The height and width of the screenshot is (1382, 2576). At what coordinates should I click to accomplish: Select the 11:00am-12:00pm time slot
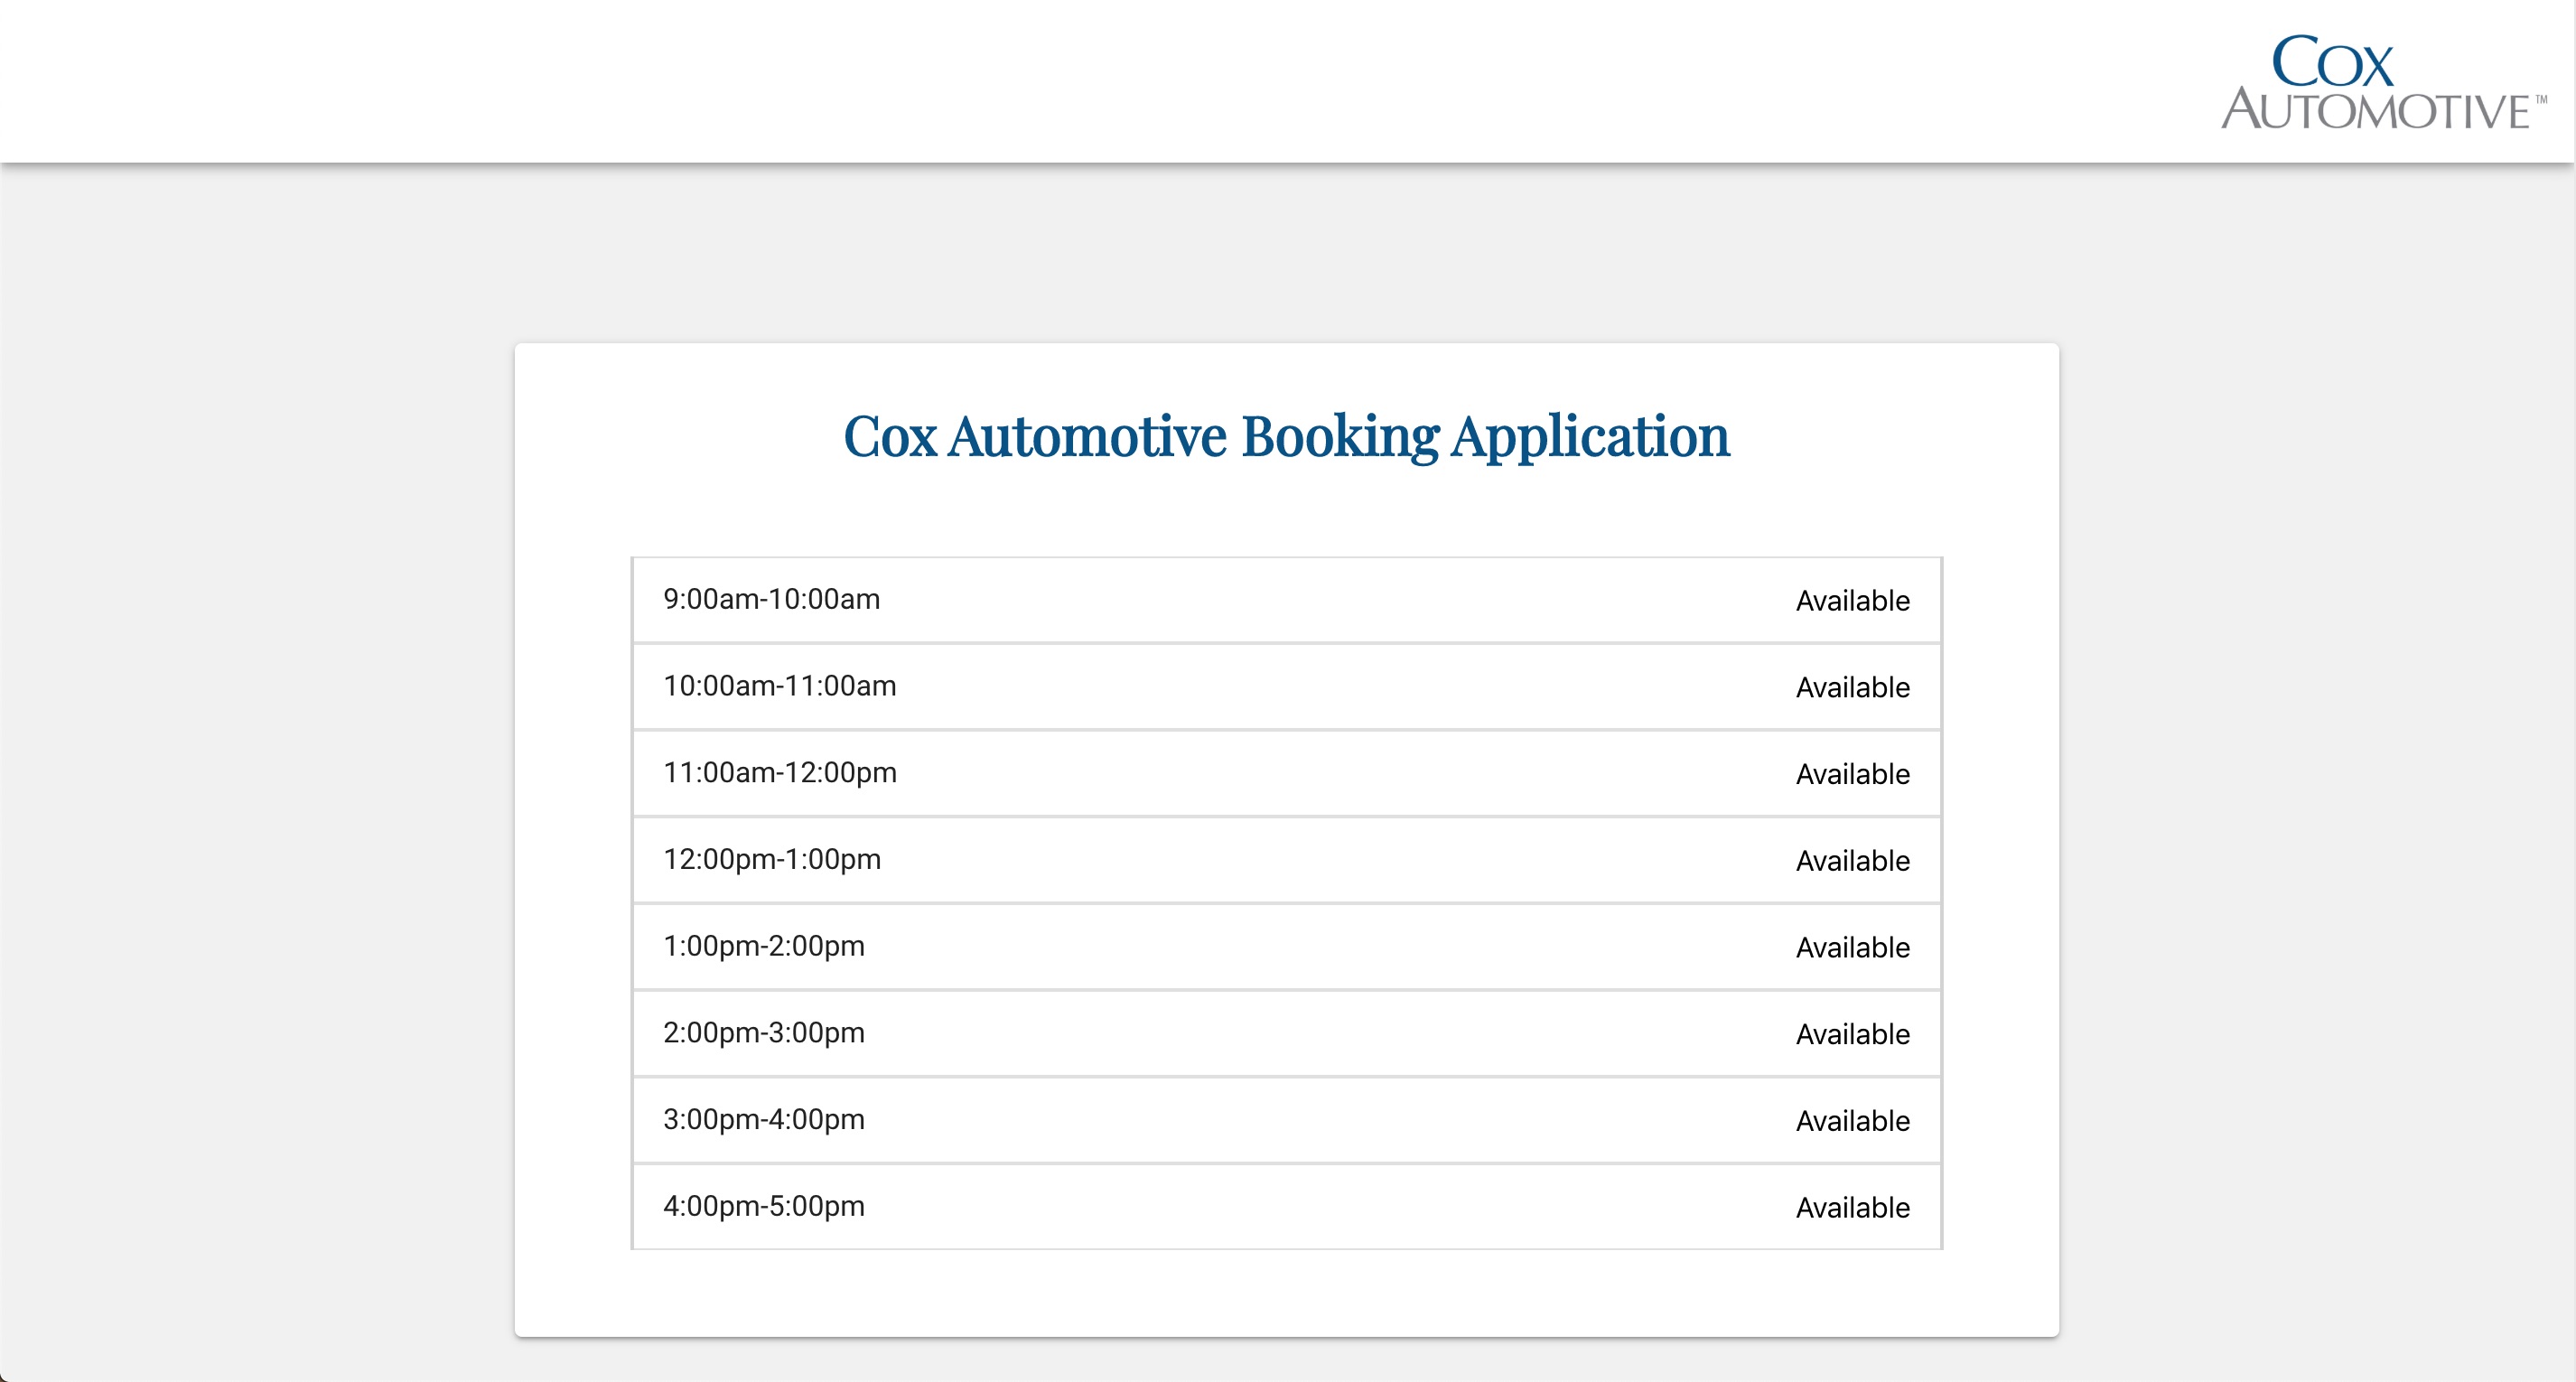pyautogui.click(x=1287, y=773)
